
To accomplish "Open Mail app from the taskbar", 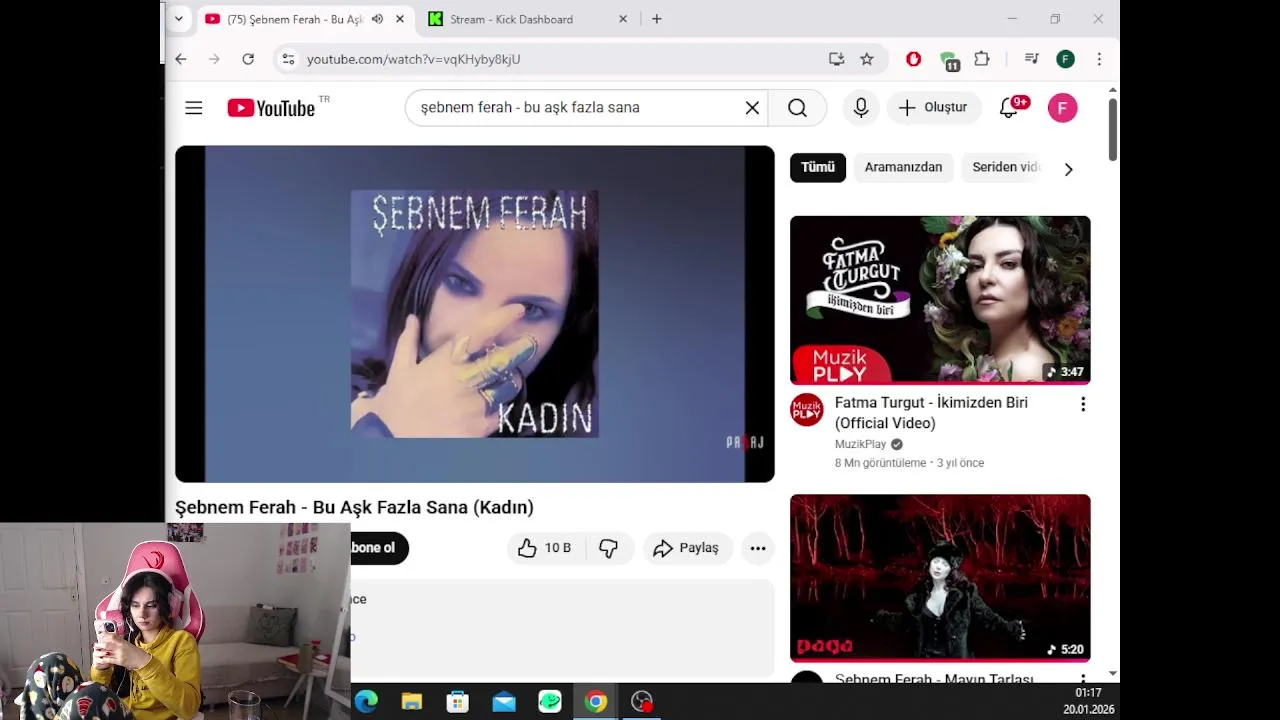I will tap(504, 702).
